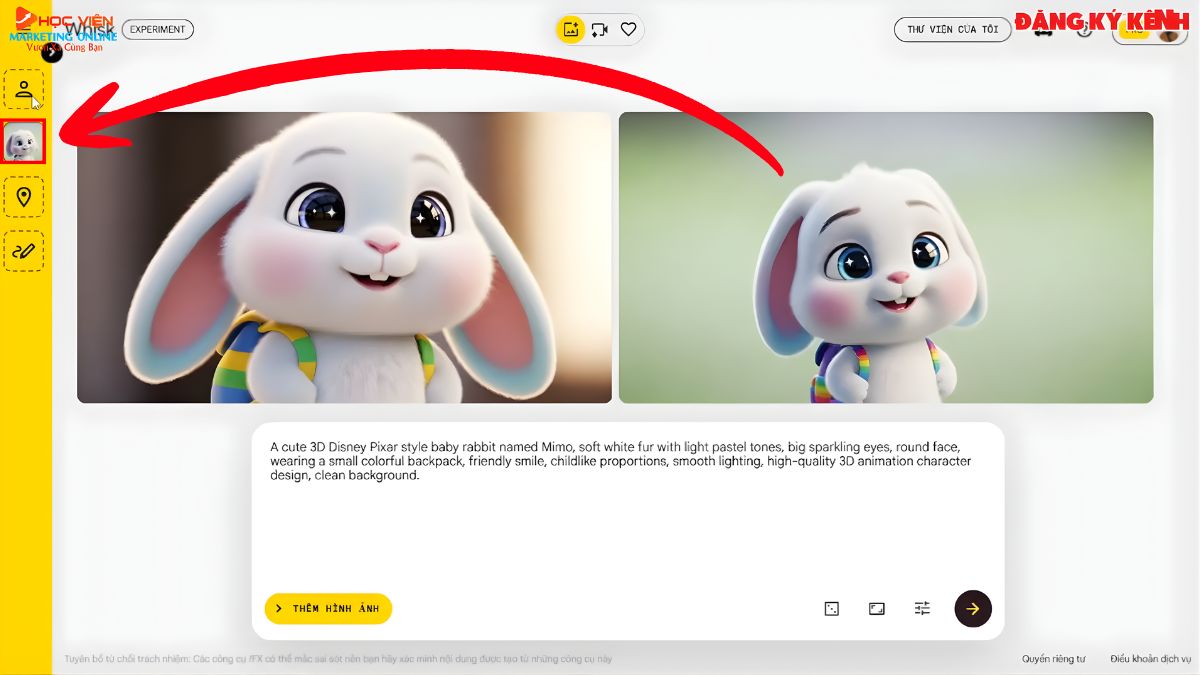
Task: Switch to image mode with the yellow icon
Action: [570, 29]
